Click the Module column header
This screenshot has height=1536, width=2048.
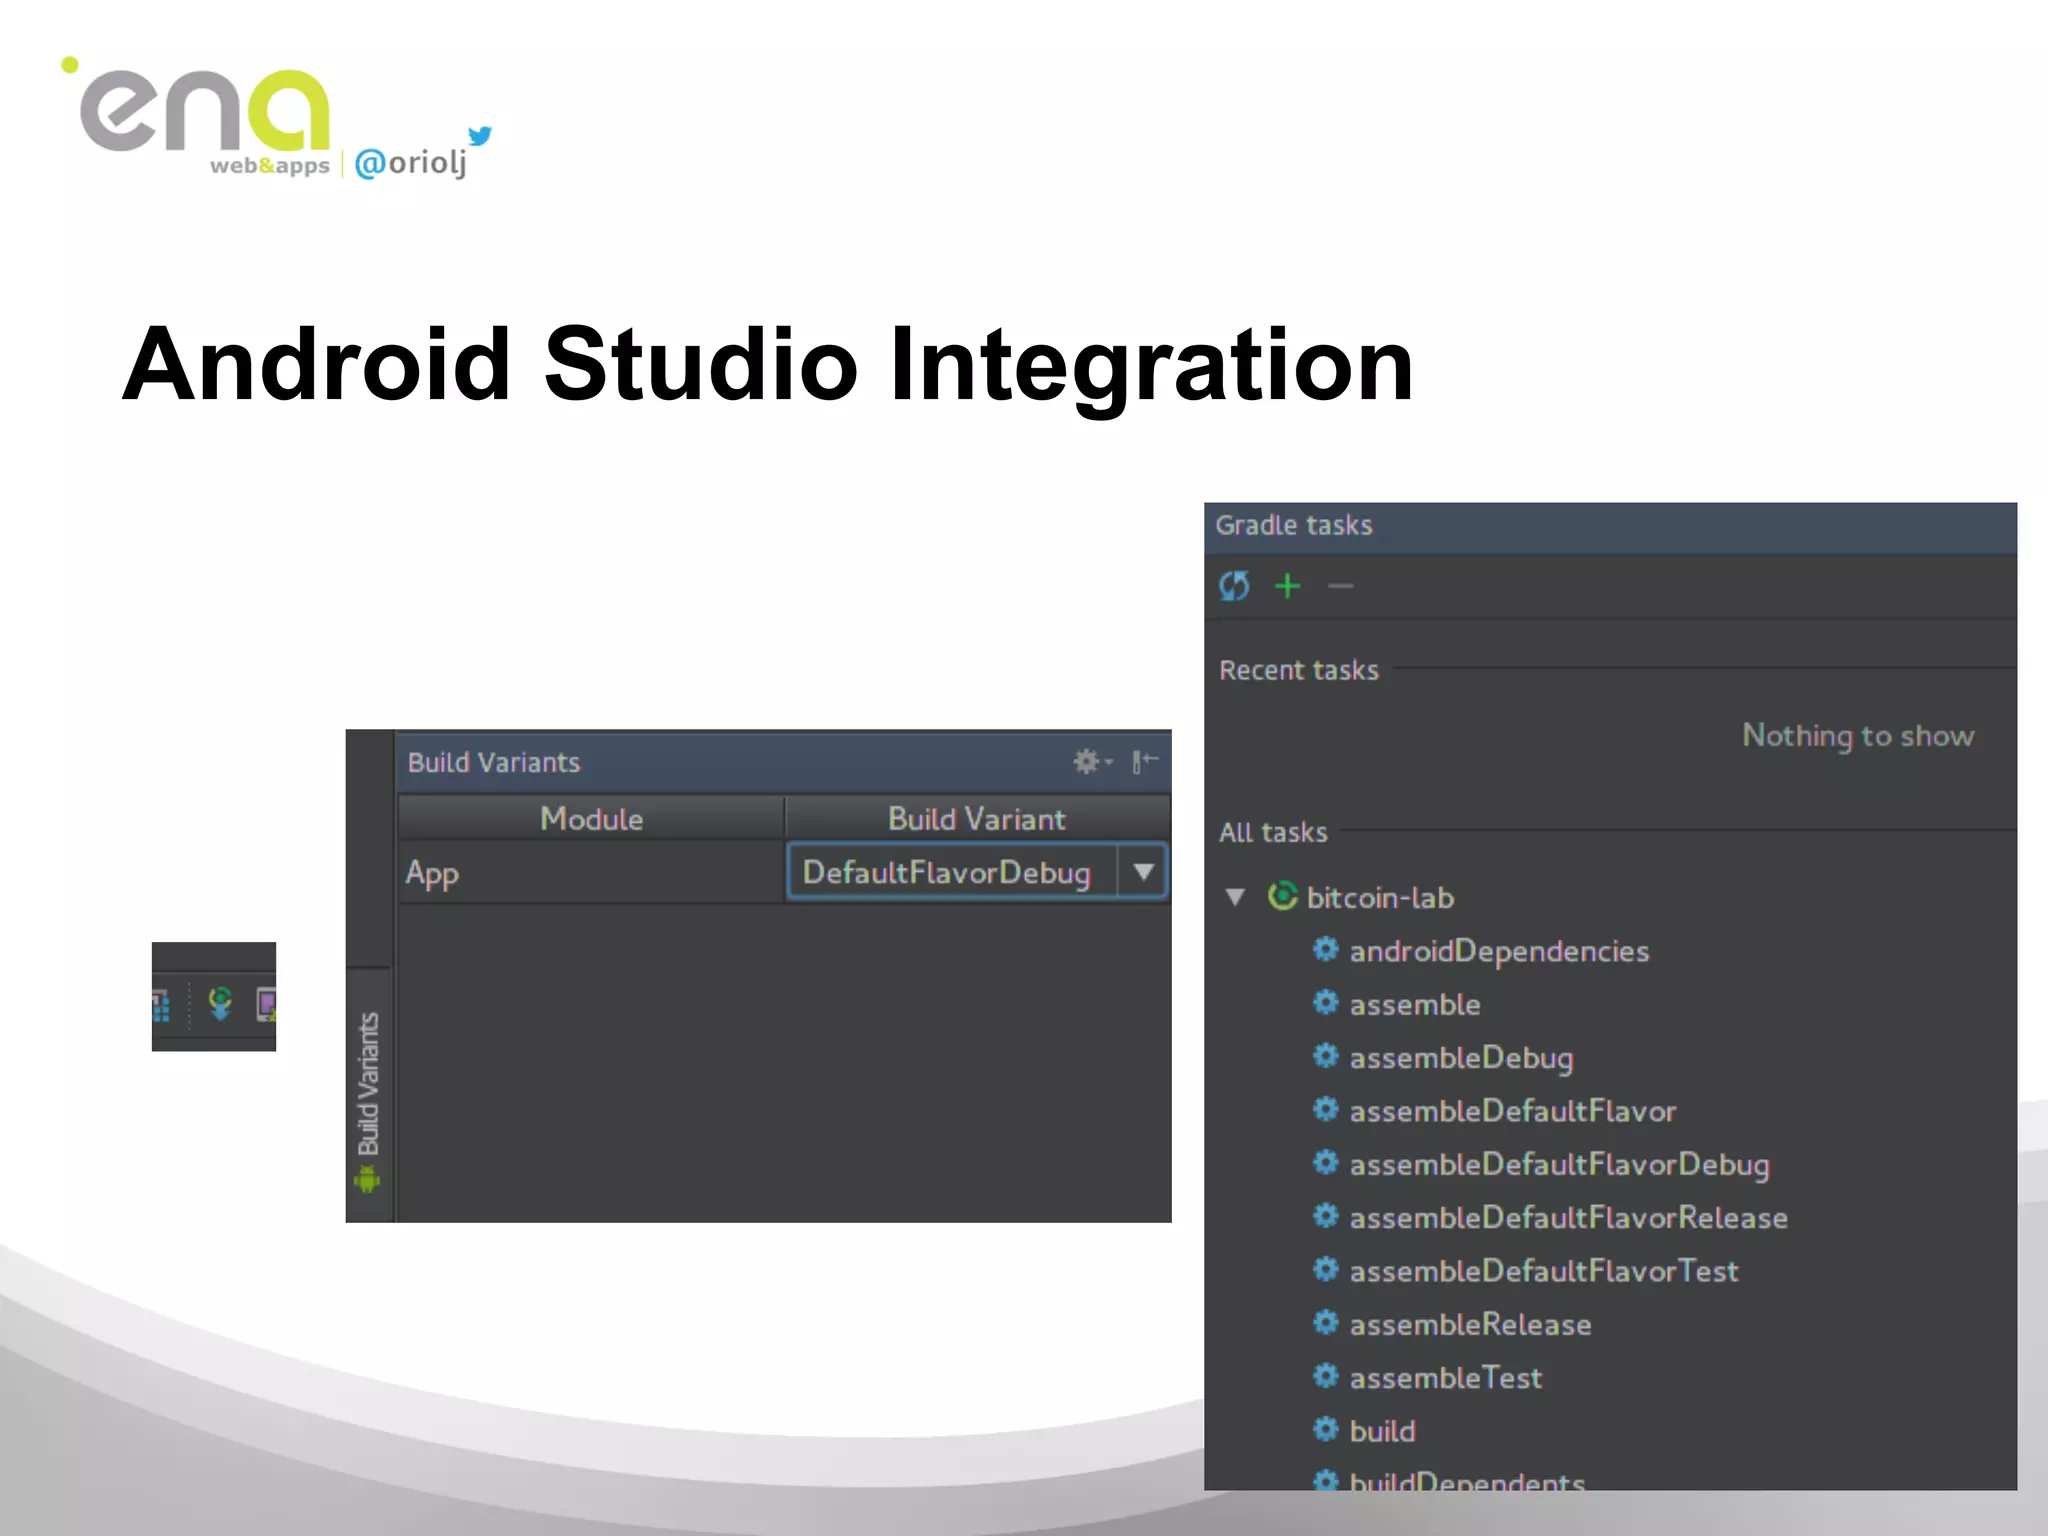click(x=591, y=819)
